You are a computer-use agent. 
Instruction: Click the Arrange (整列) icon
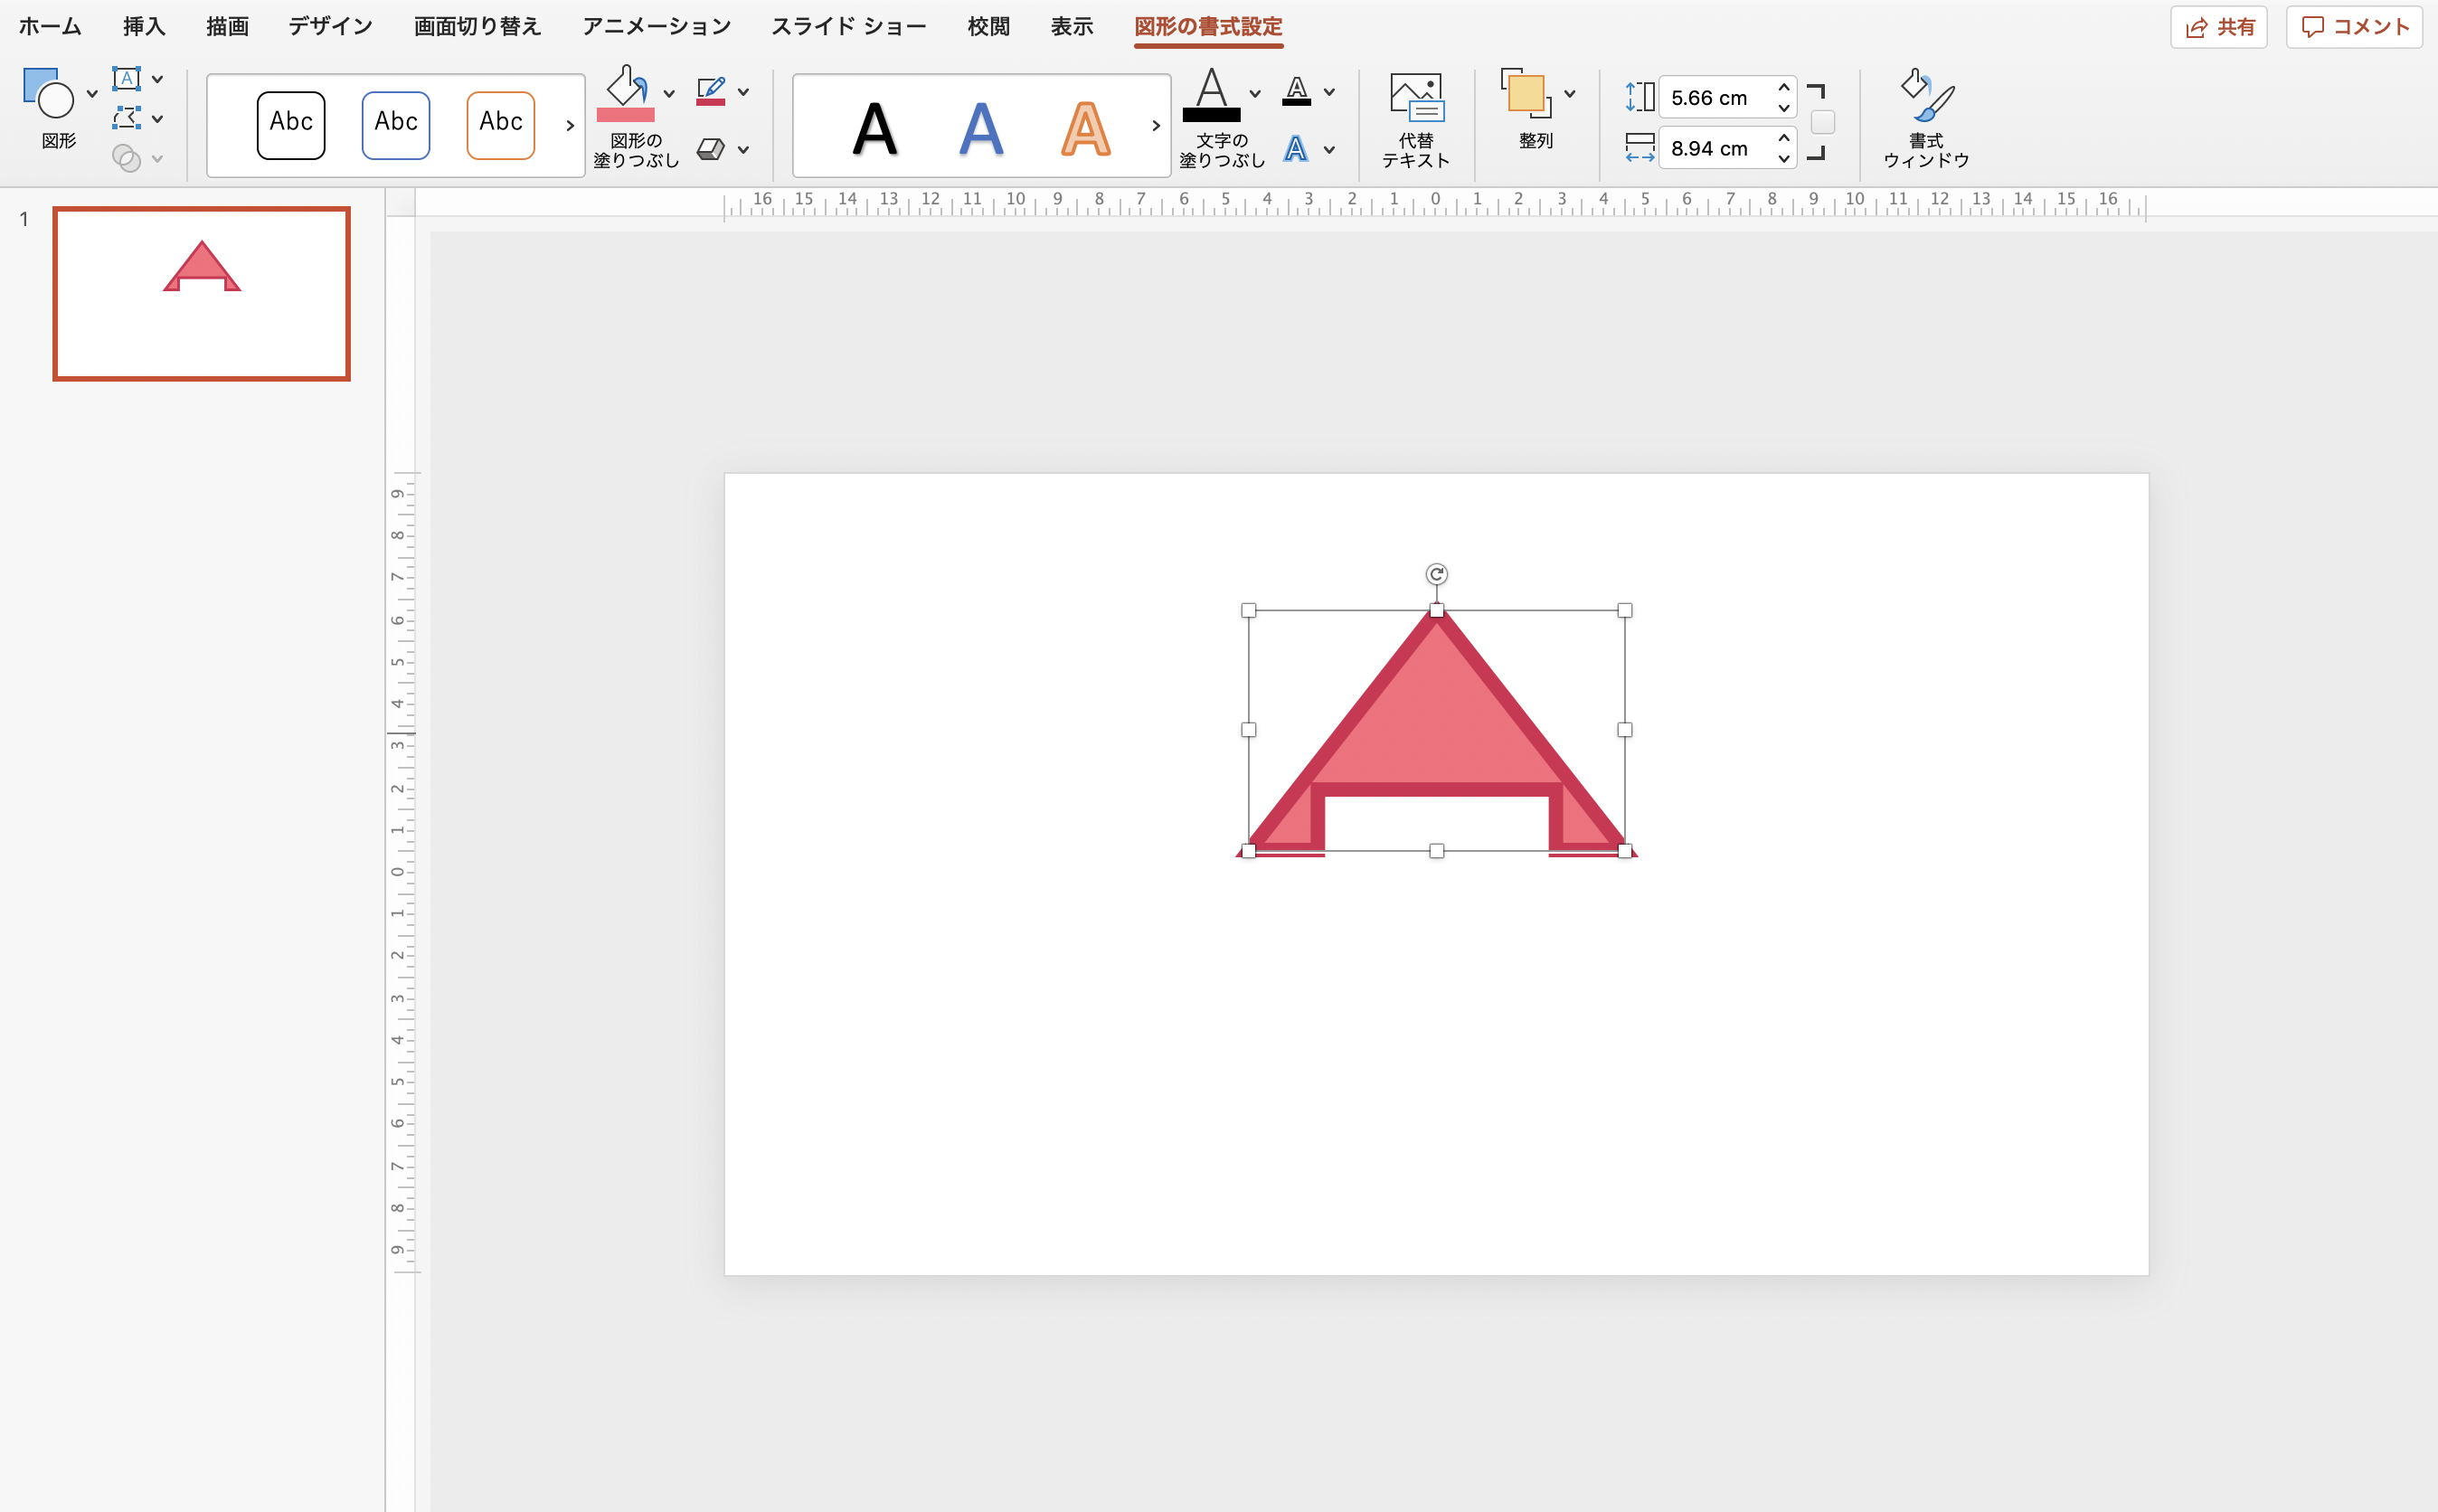[1526, 93]
